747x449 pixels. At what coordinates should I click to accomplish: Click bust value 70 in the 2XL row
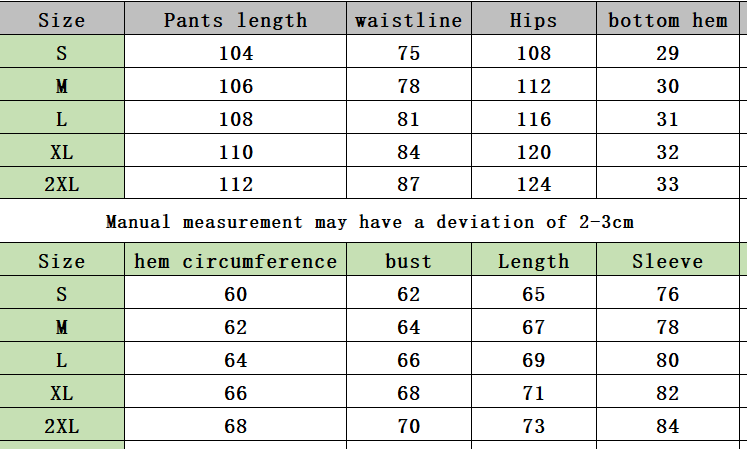[x=408, y=426]
